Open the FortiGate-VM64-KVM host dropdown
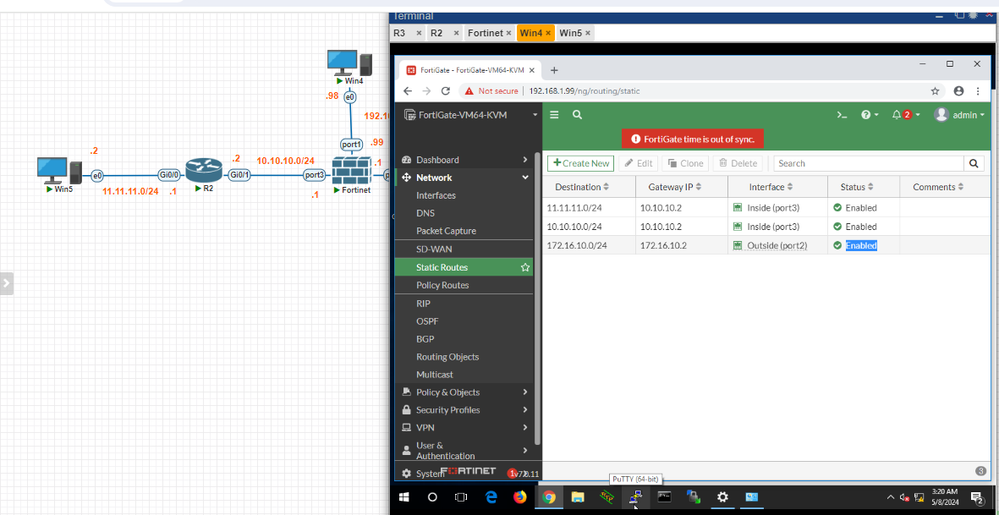The image size is (999, 515). 470,115
